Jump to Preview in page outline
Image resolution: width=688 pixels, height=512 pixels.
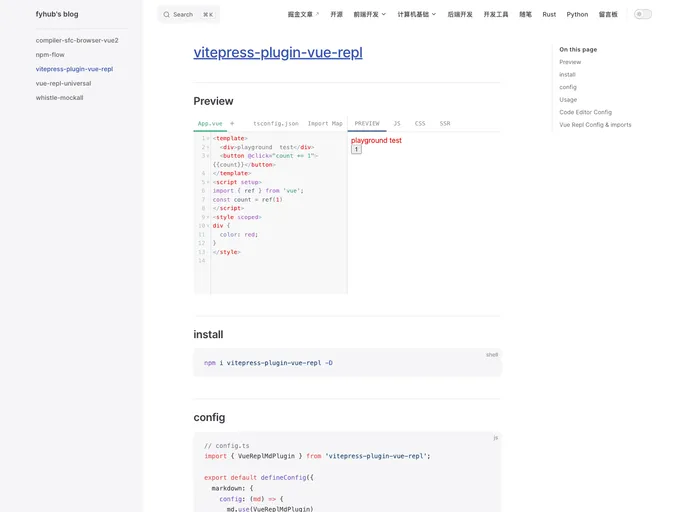click(x=570, y=62)
